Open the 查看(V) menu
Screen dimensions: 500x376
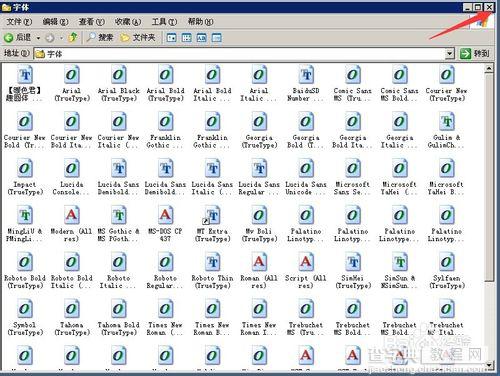pos(91,22)
